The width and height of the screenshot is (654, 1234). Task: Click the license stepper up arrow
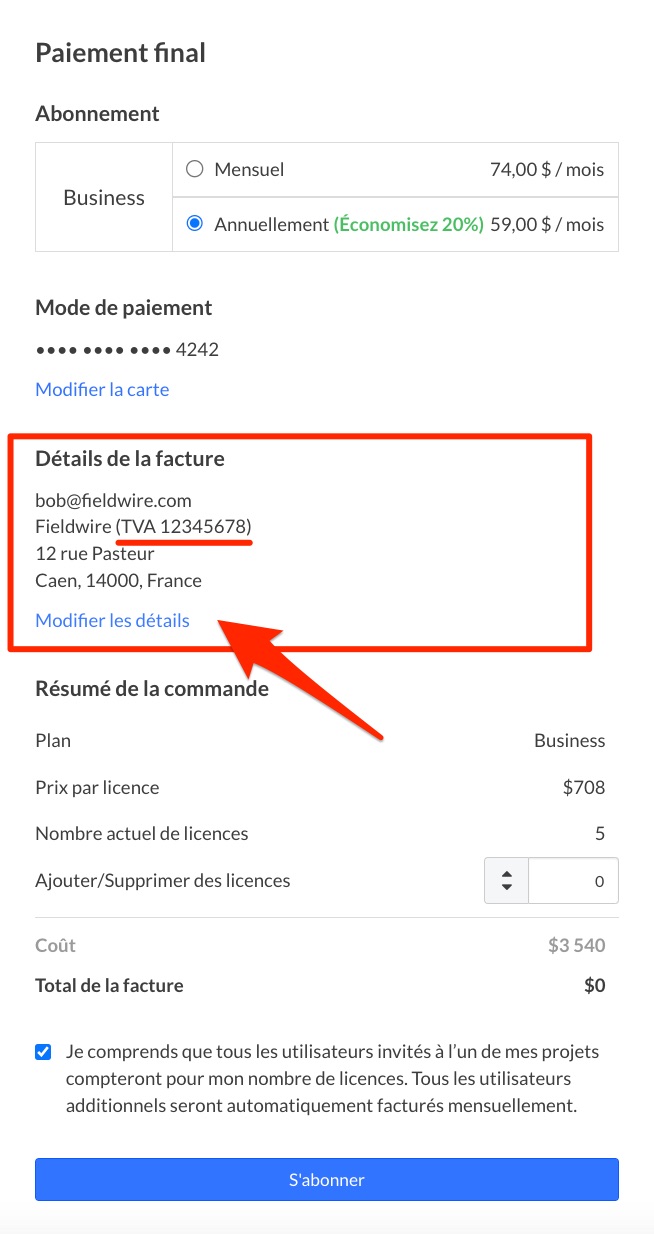[507, 875]
